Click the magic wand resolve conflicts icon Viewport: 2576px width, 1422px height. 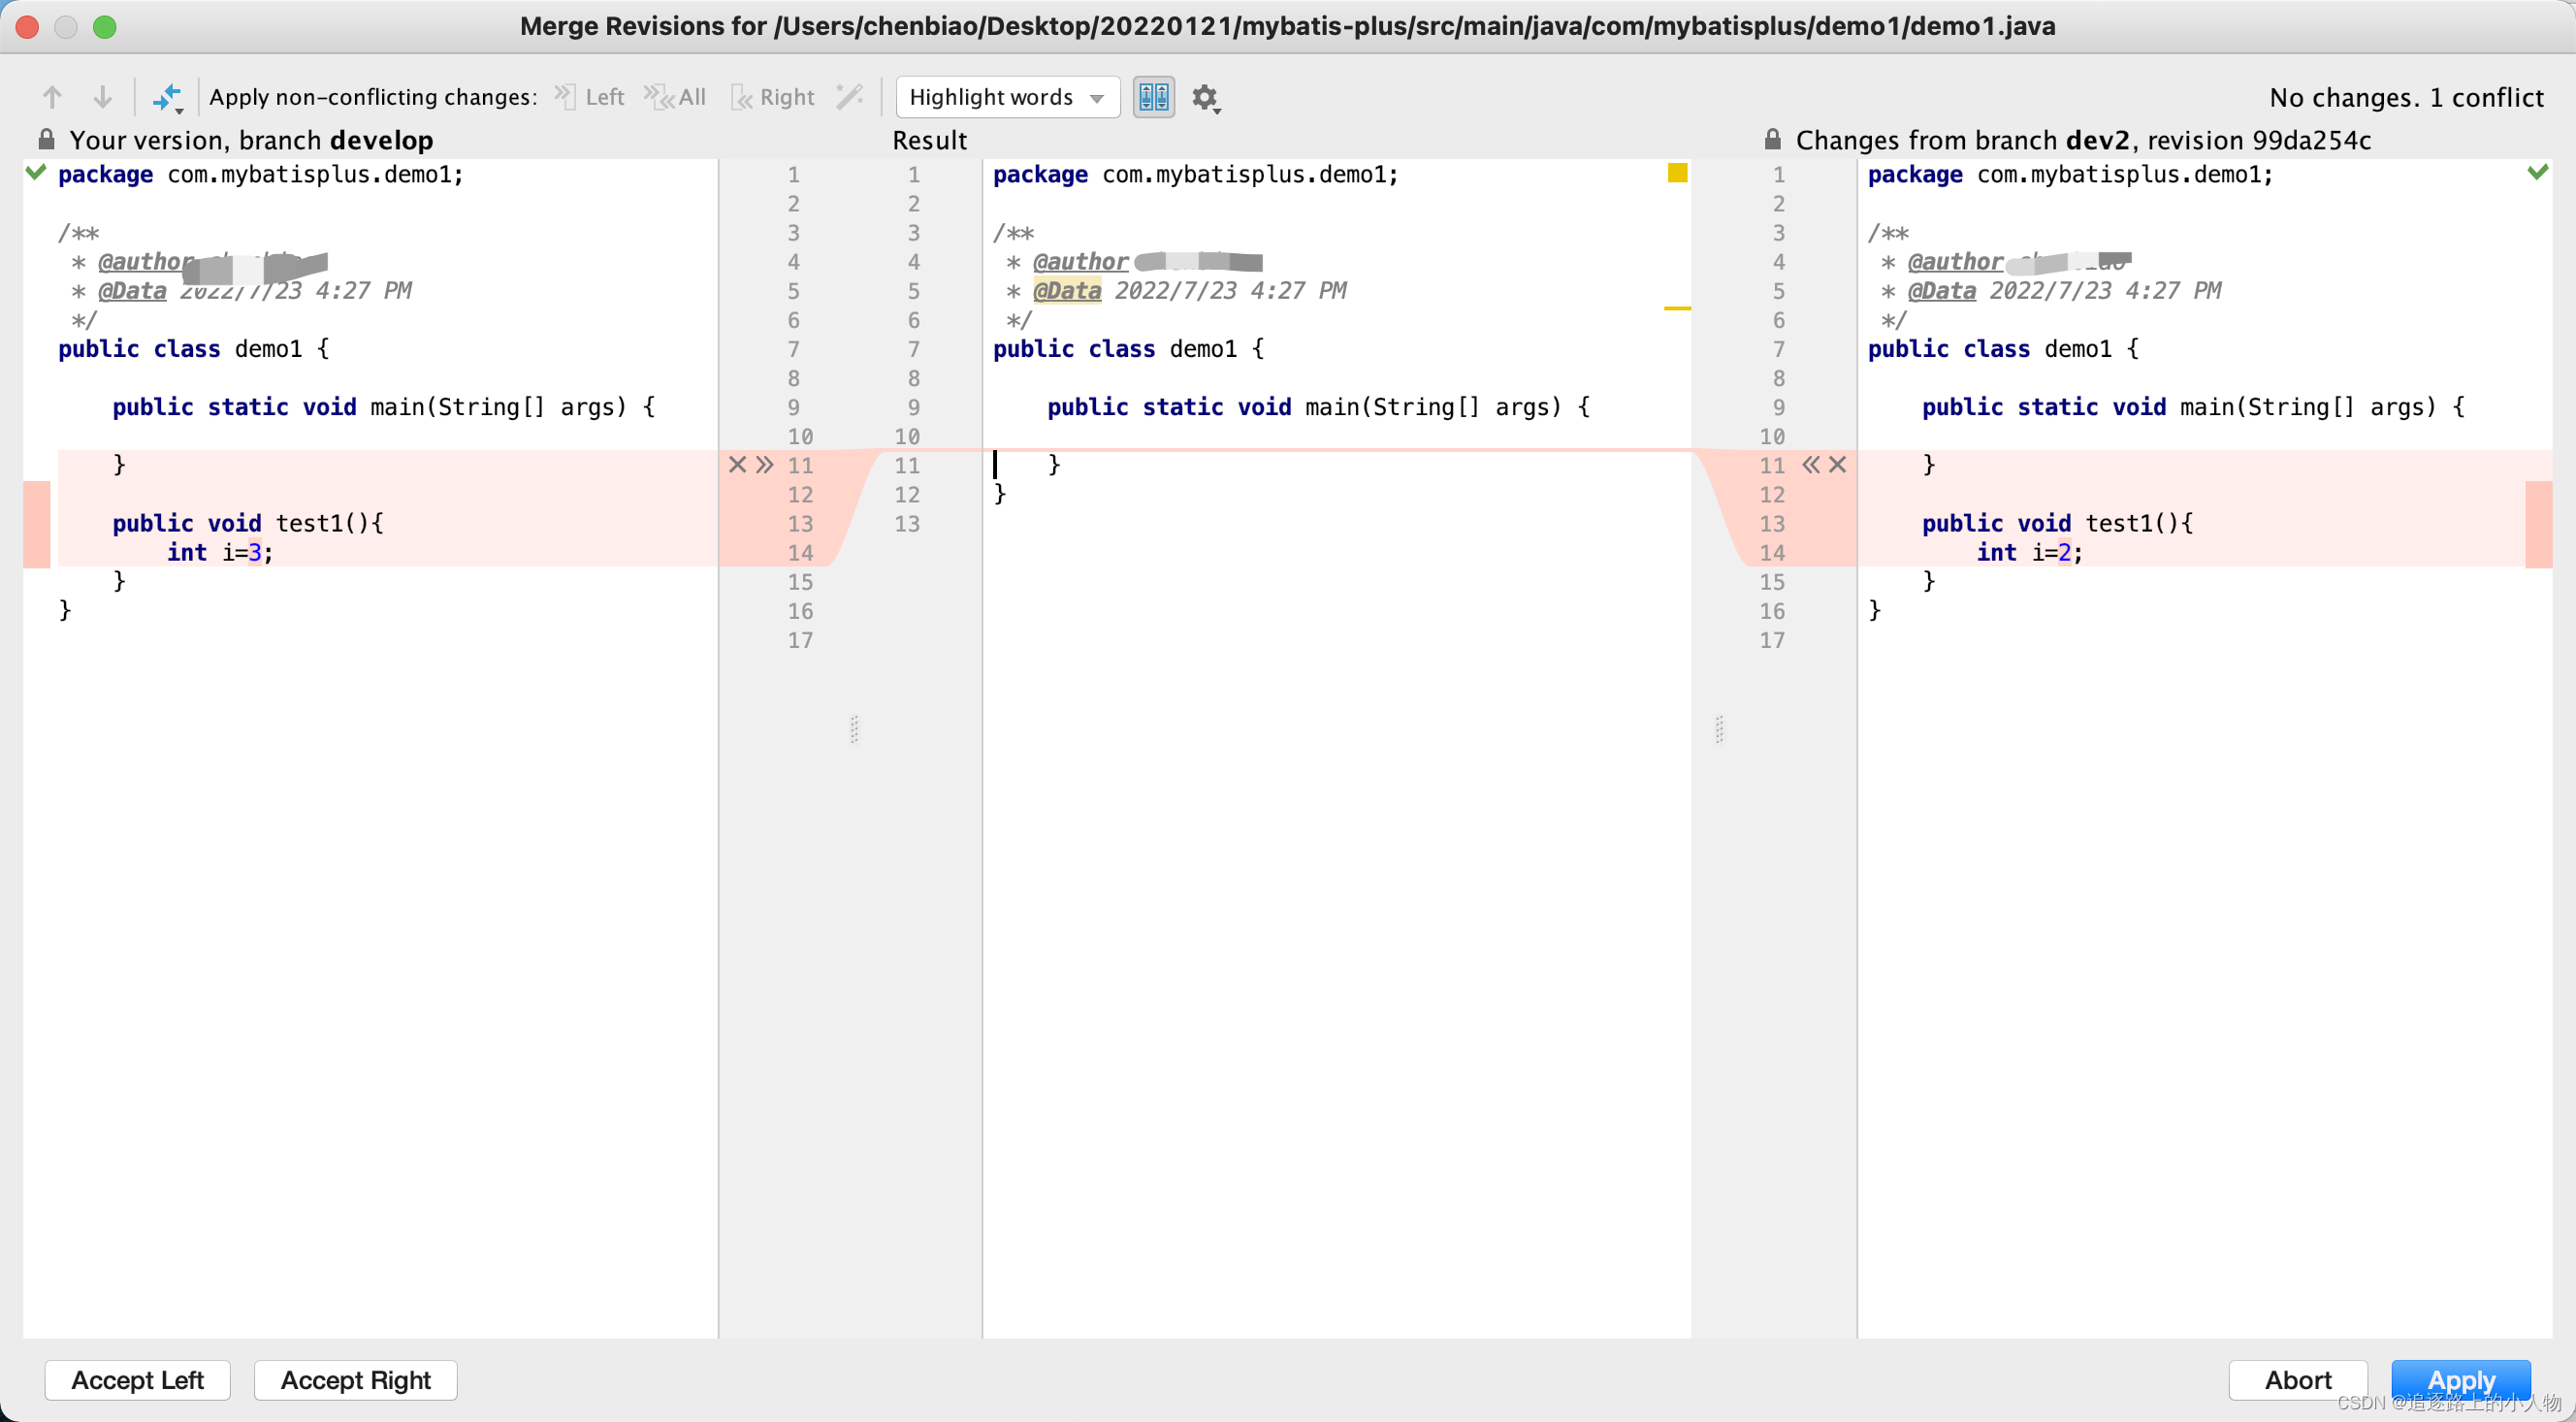point(849,97)
